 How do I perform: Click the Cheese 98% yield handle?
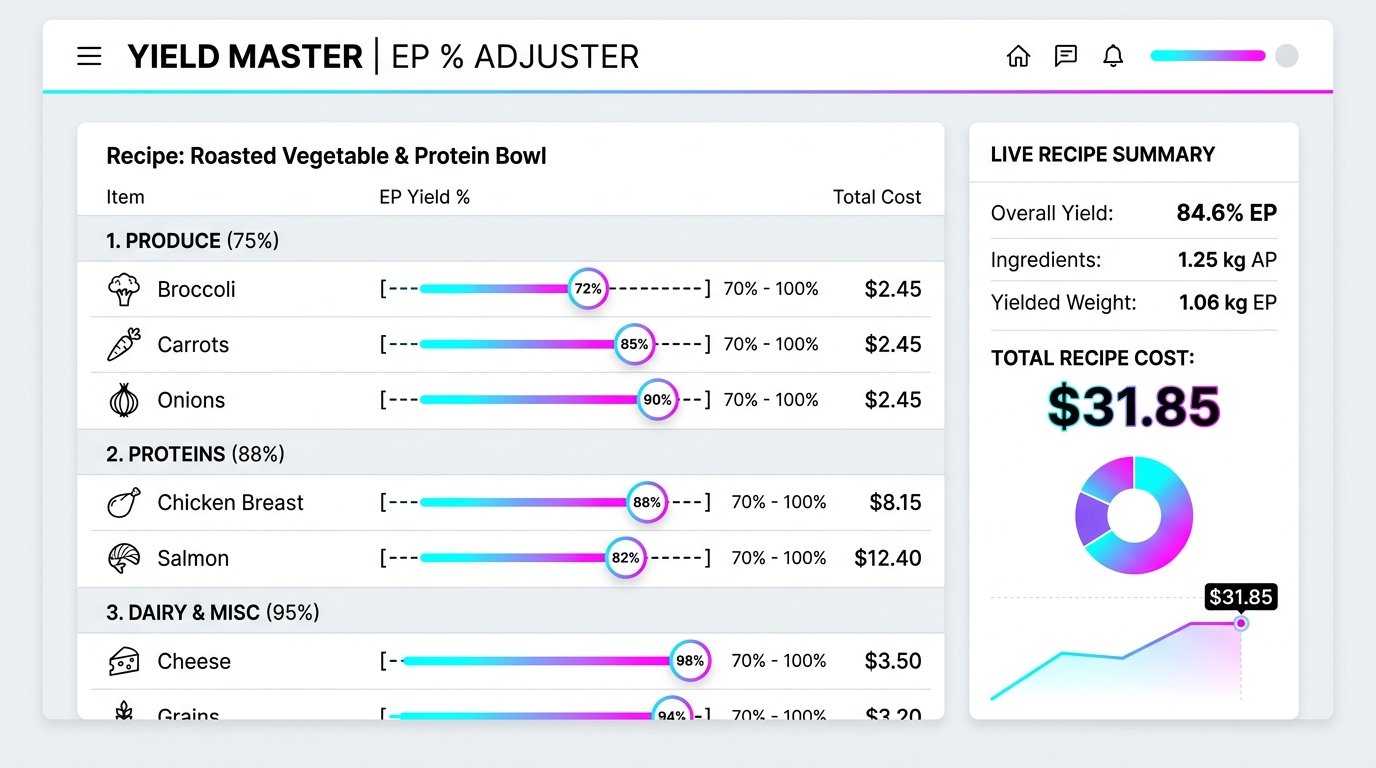pos(690,661)
